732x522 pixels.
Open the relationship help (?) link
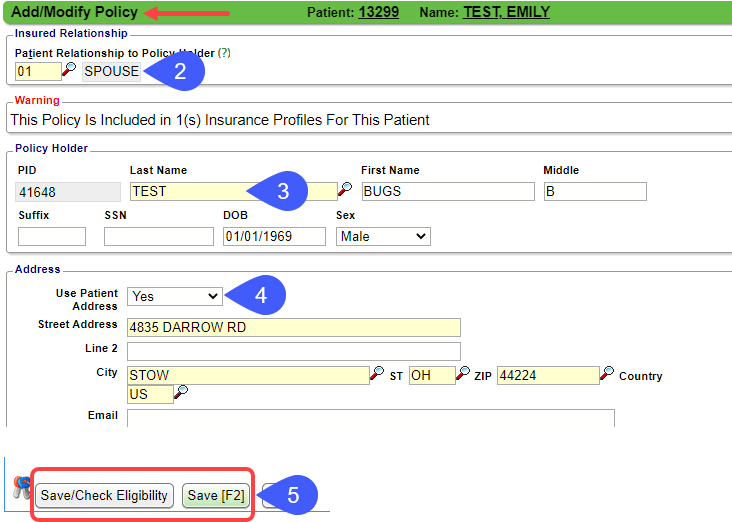tap(224, 53)
